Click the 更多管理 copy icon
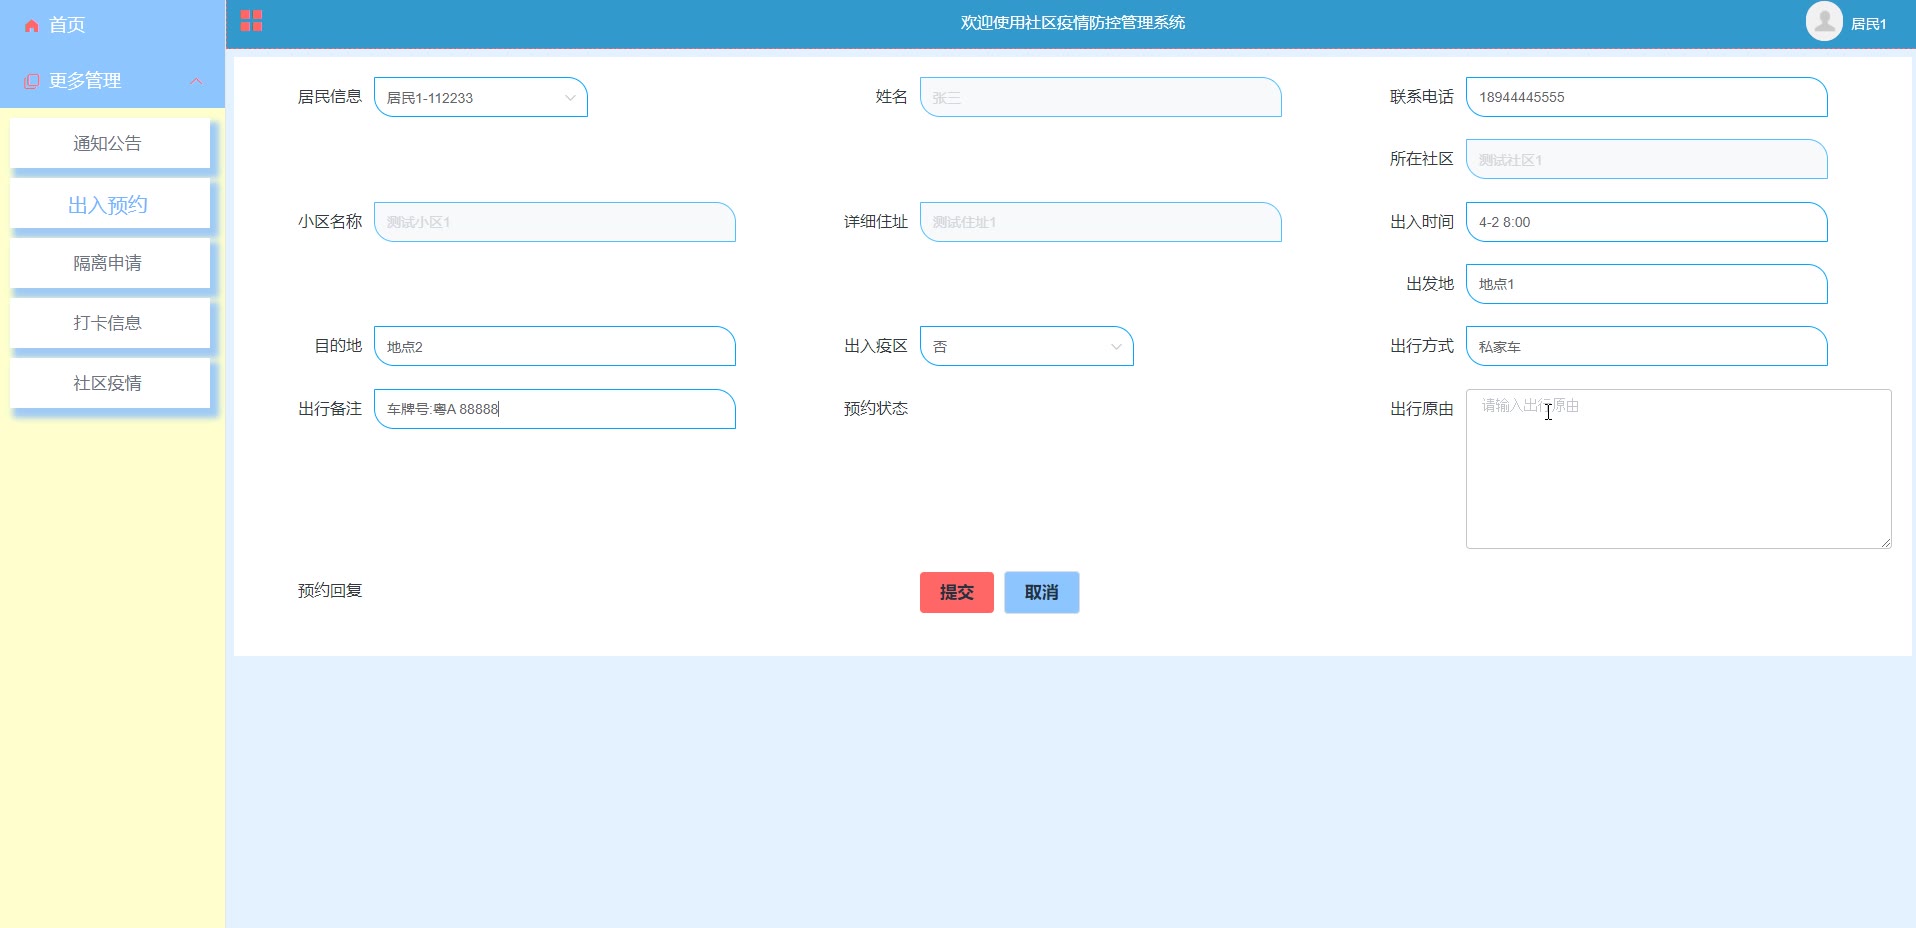 32,81
